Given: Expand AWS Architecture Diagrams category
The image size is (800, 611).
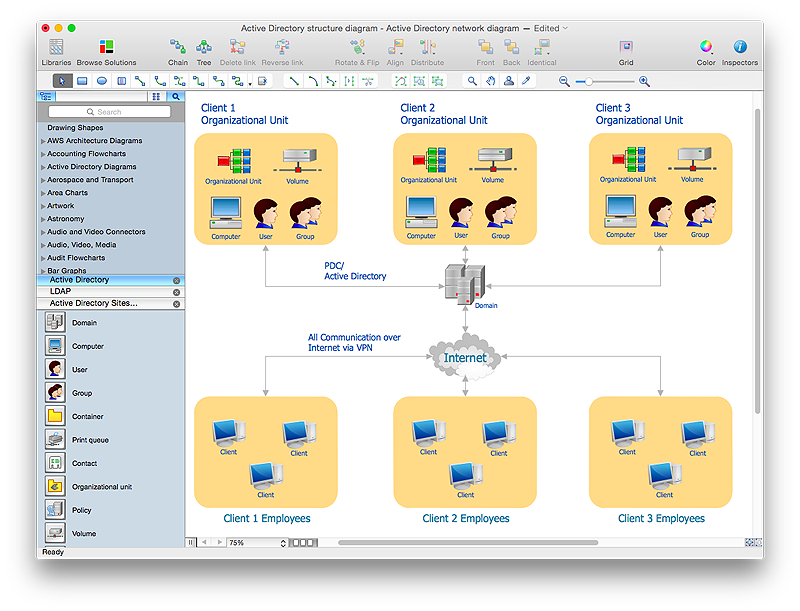Looking at the screenshot, I should coord(43,141).
